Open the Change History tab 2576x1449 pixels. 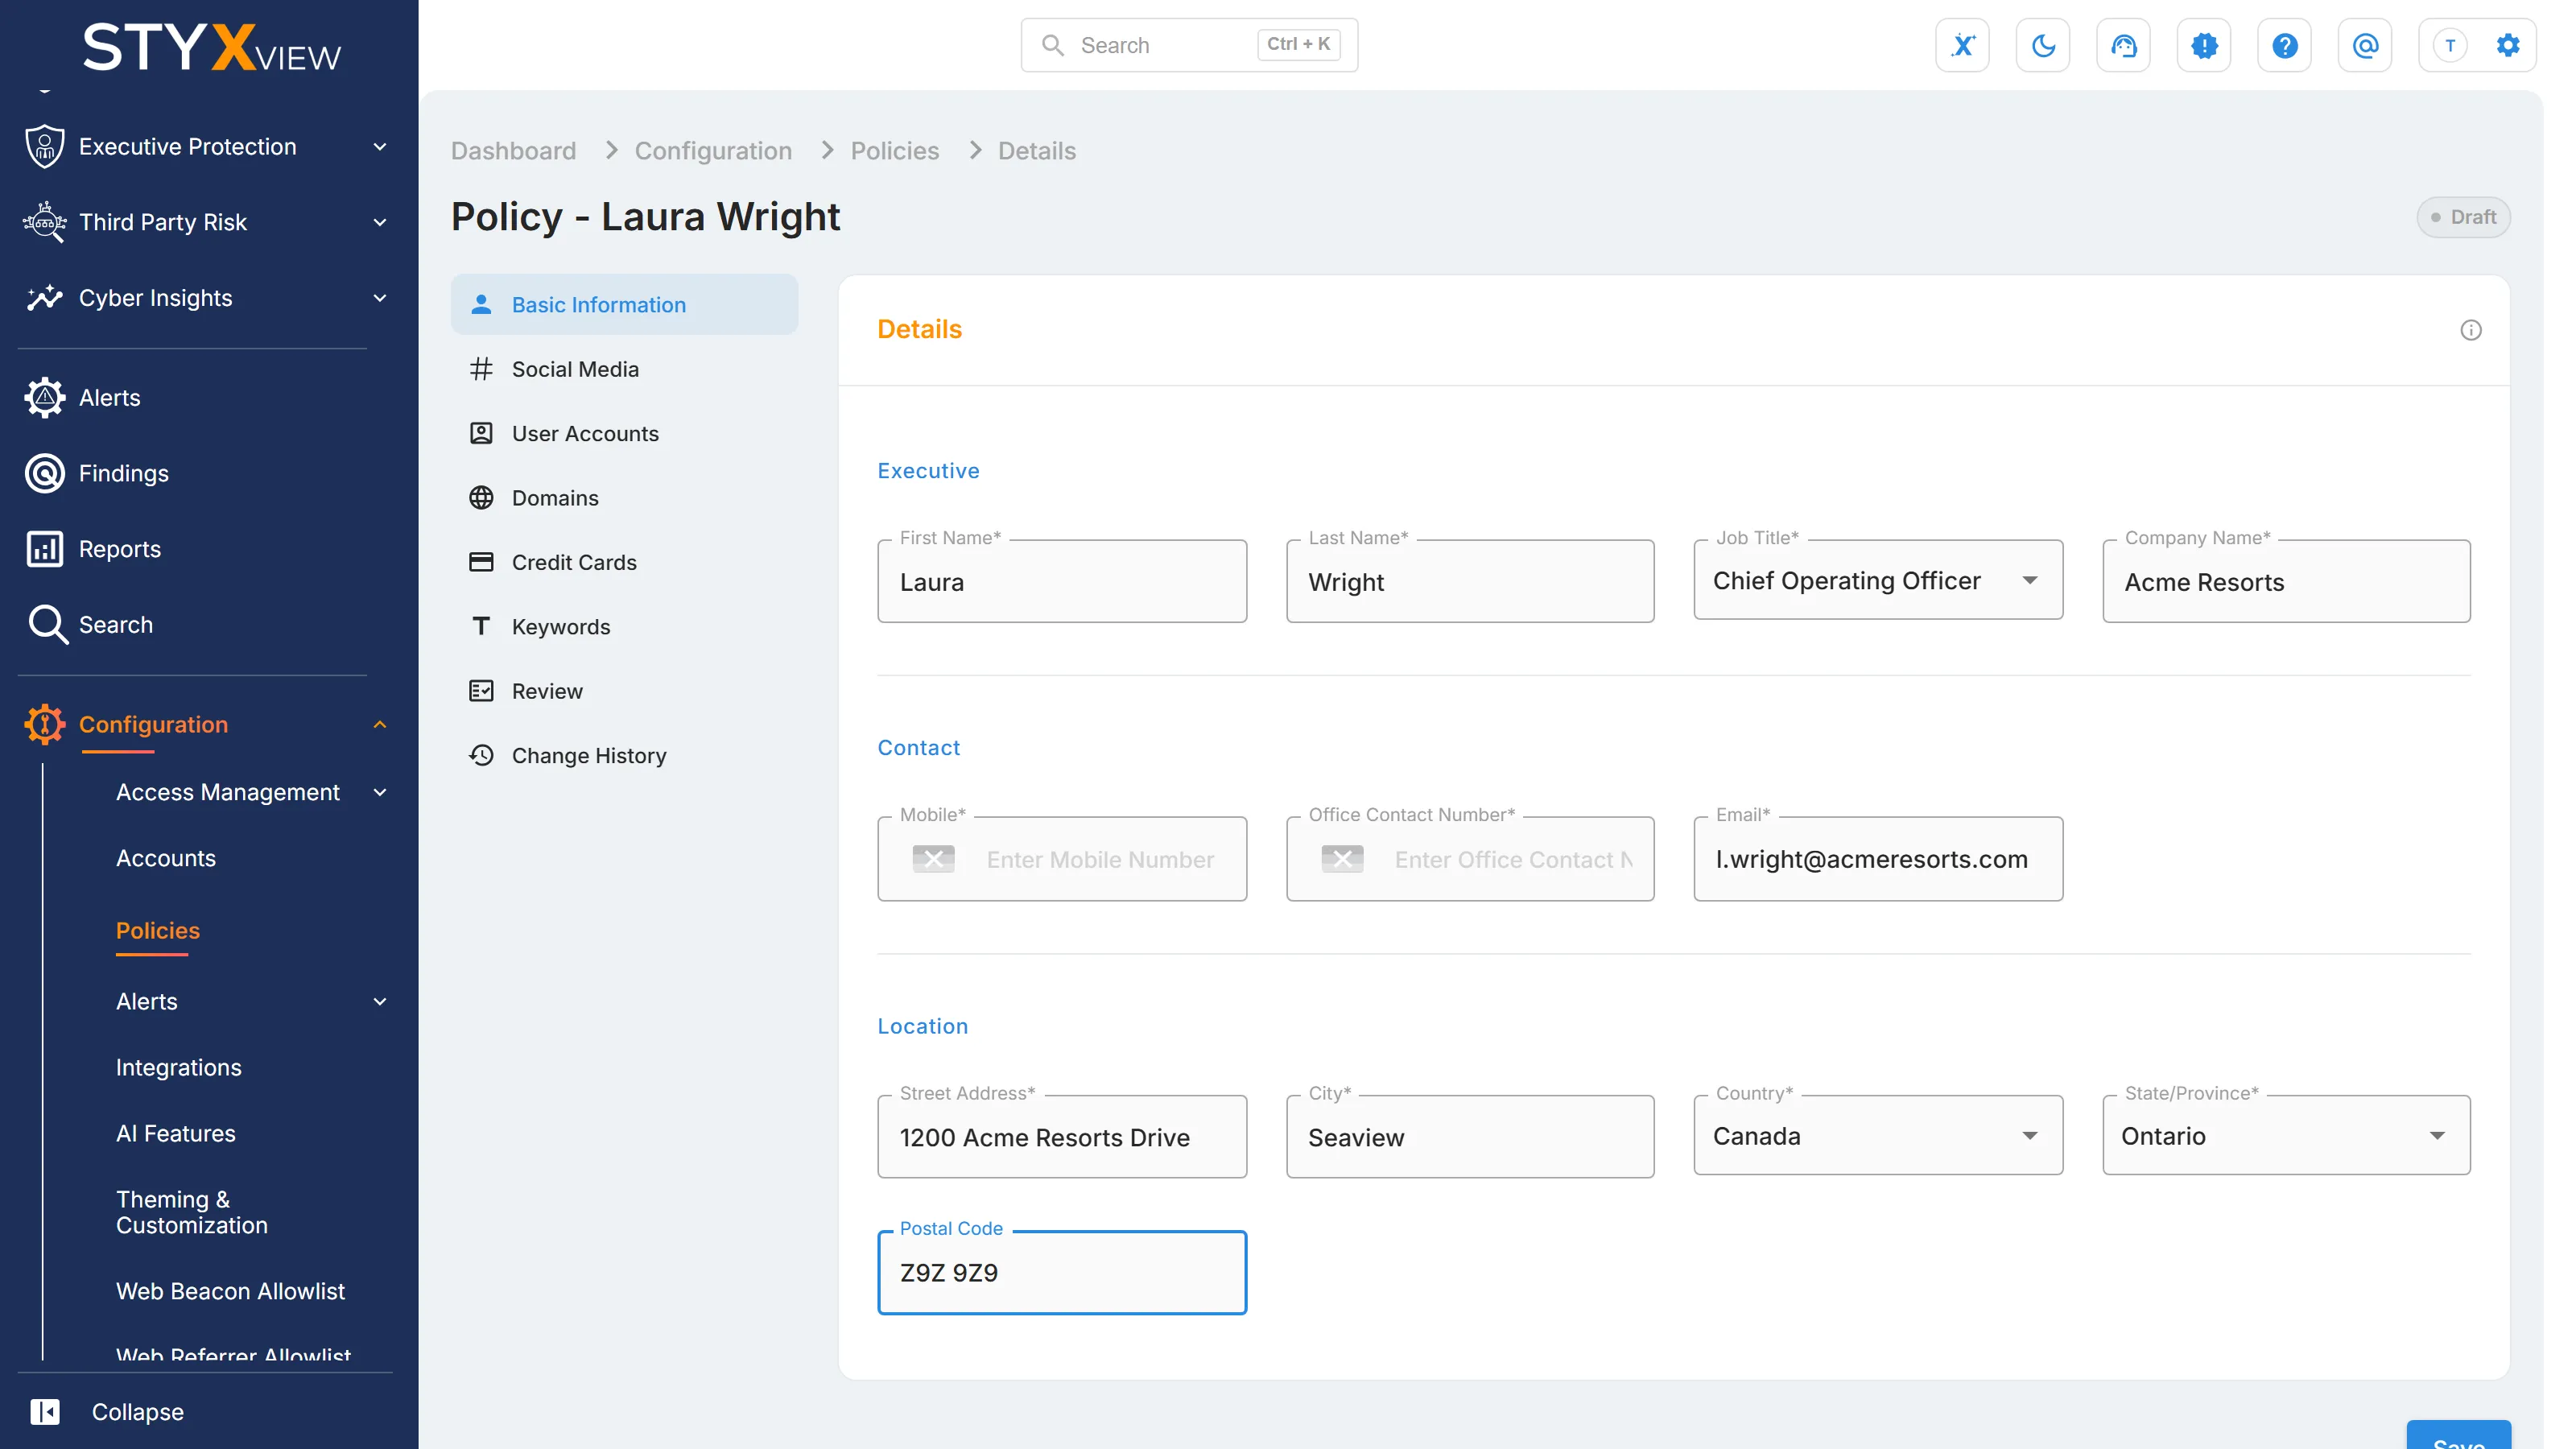(624, 756)
